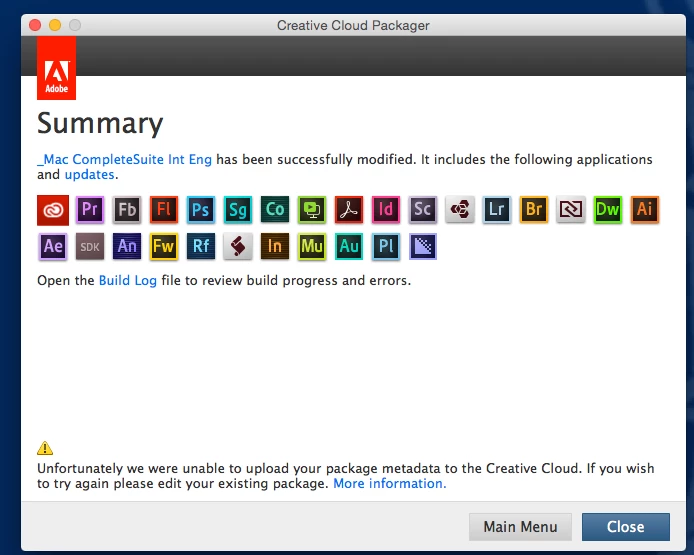Click the Creative Cloud app icon
Screen dimensions: 694x555
click(x=53, y=210)
